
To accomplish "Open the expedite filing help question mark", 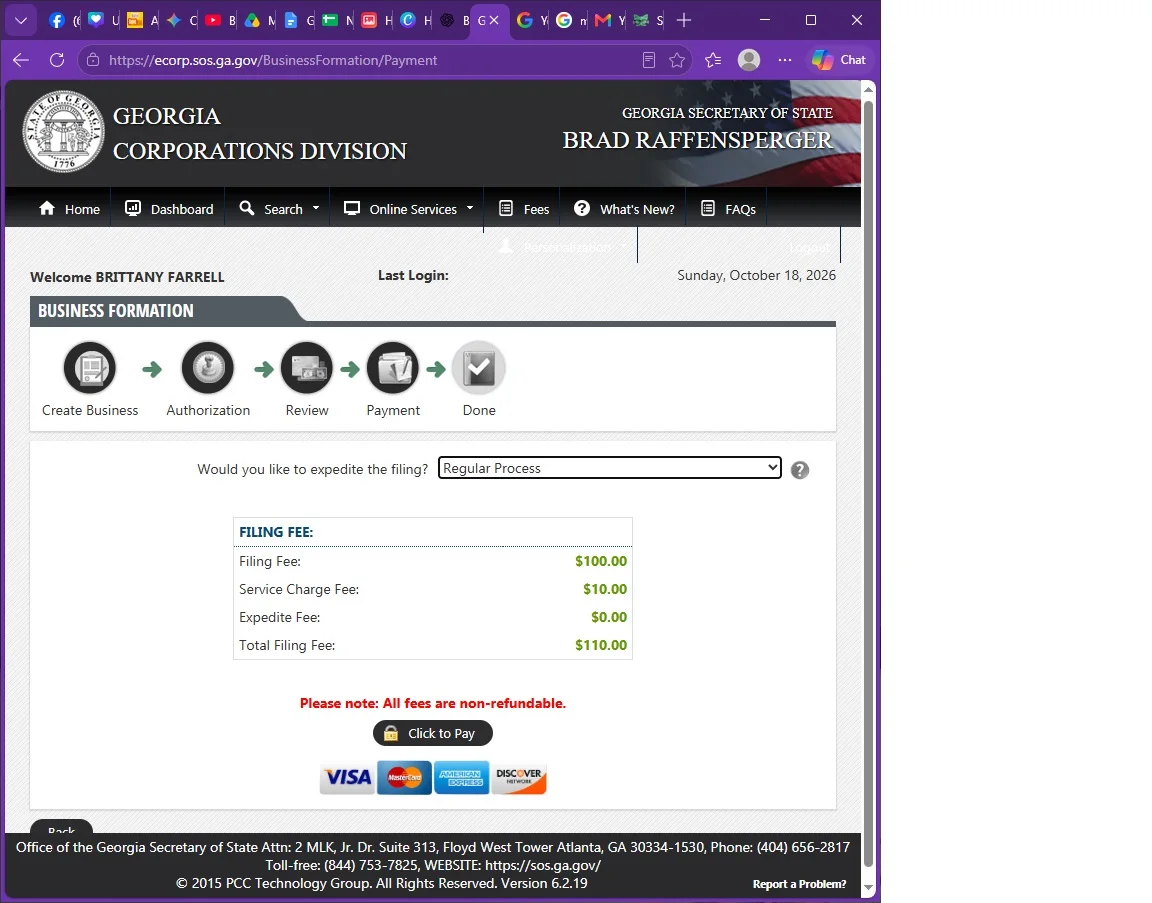I will pyautogui.click(x=800, y=470).
